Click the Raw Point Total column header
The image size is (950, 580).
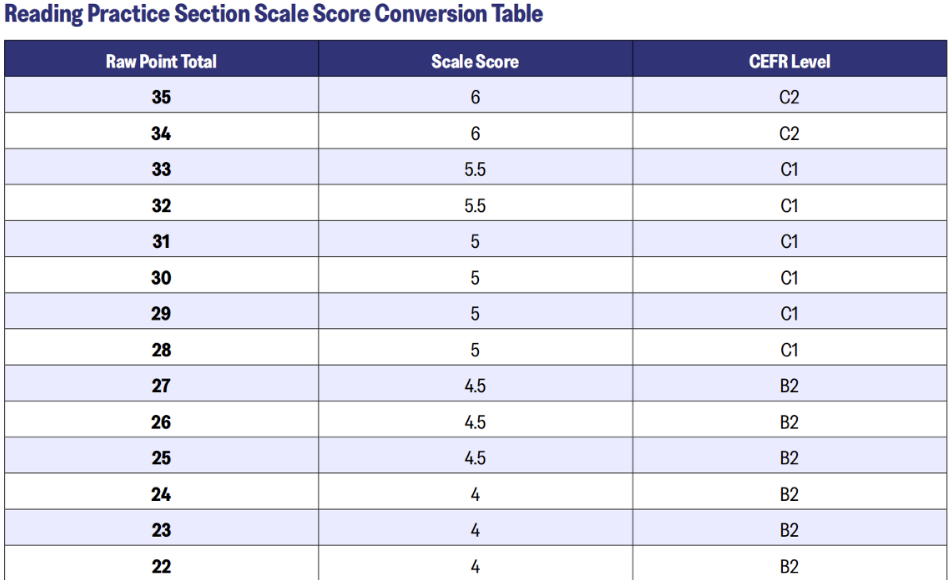click(x=161, y=61)
